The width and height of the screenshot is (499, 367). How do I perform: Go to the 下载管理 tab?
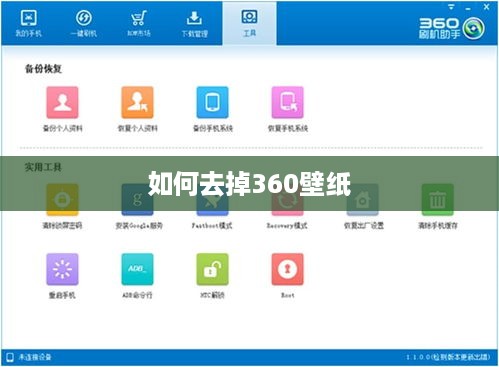195,23
